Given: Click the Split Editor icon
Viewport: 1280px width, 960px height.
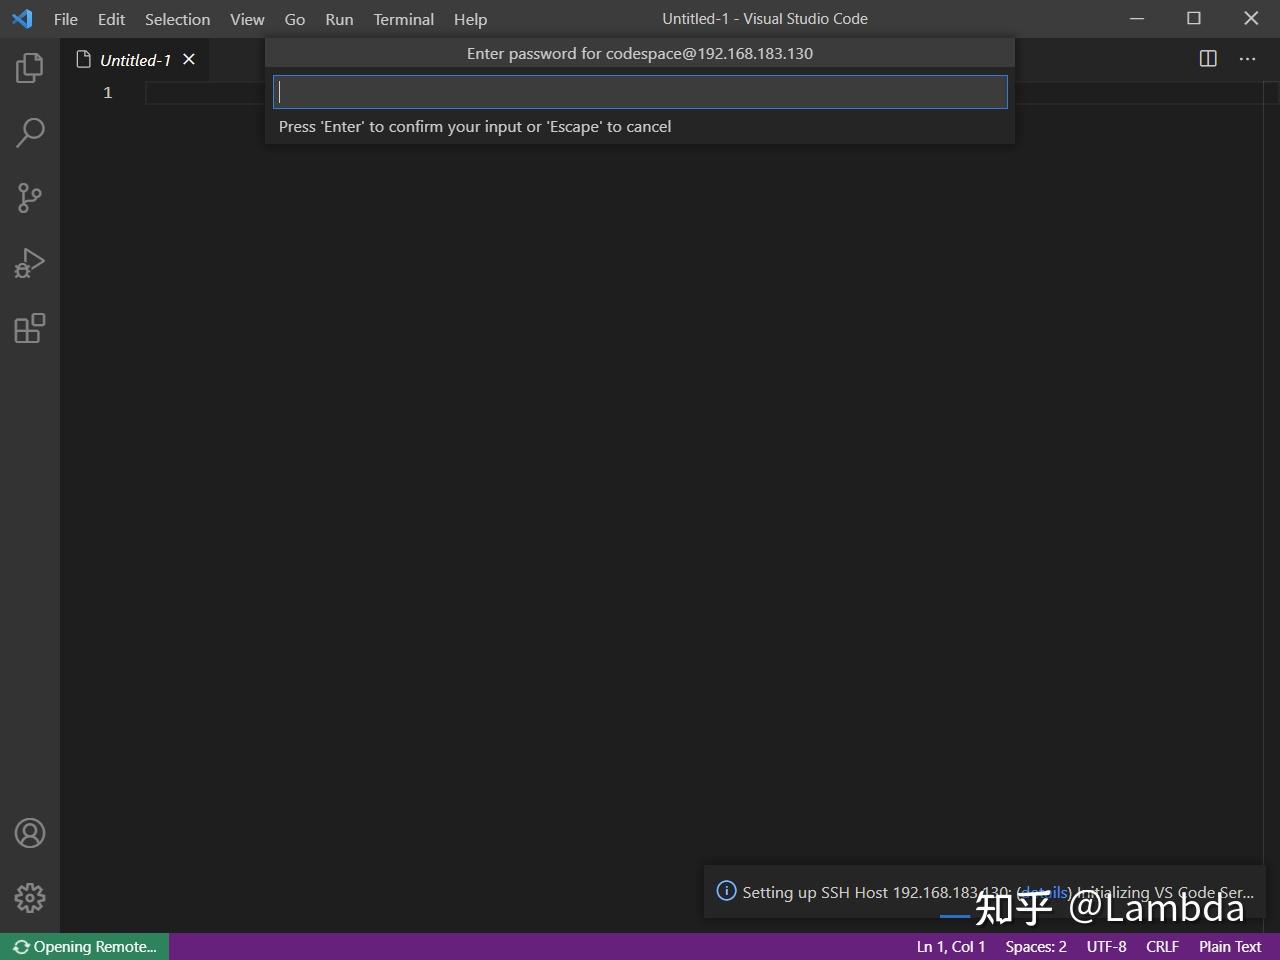Looking at the screenshot, I should pyautogui.click(x=1207, y=59).
